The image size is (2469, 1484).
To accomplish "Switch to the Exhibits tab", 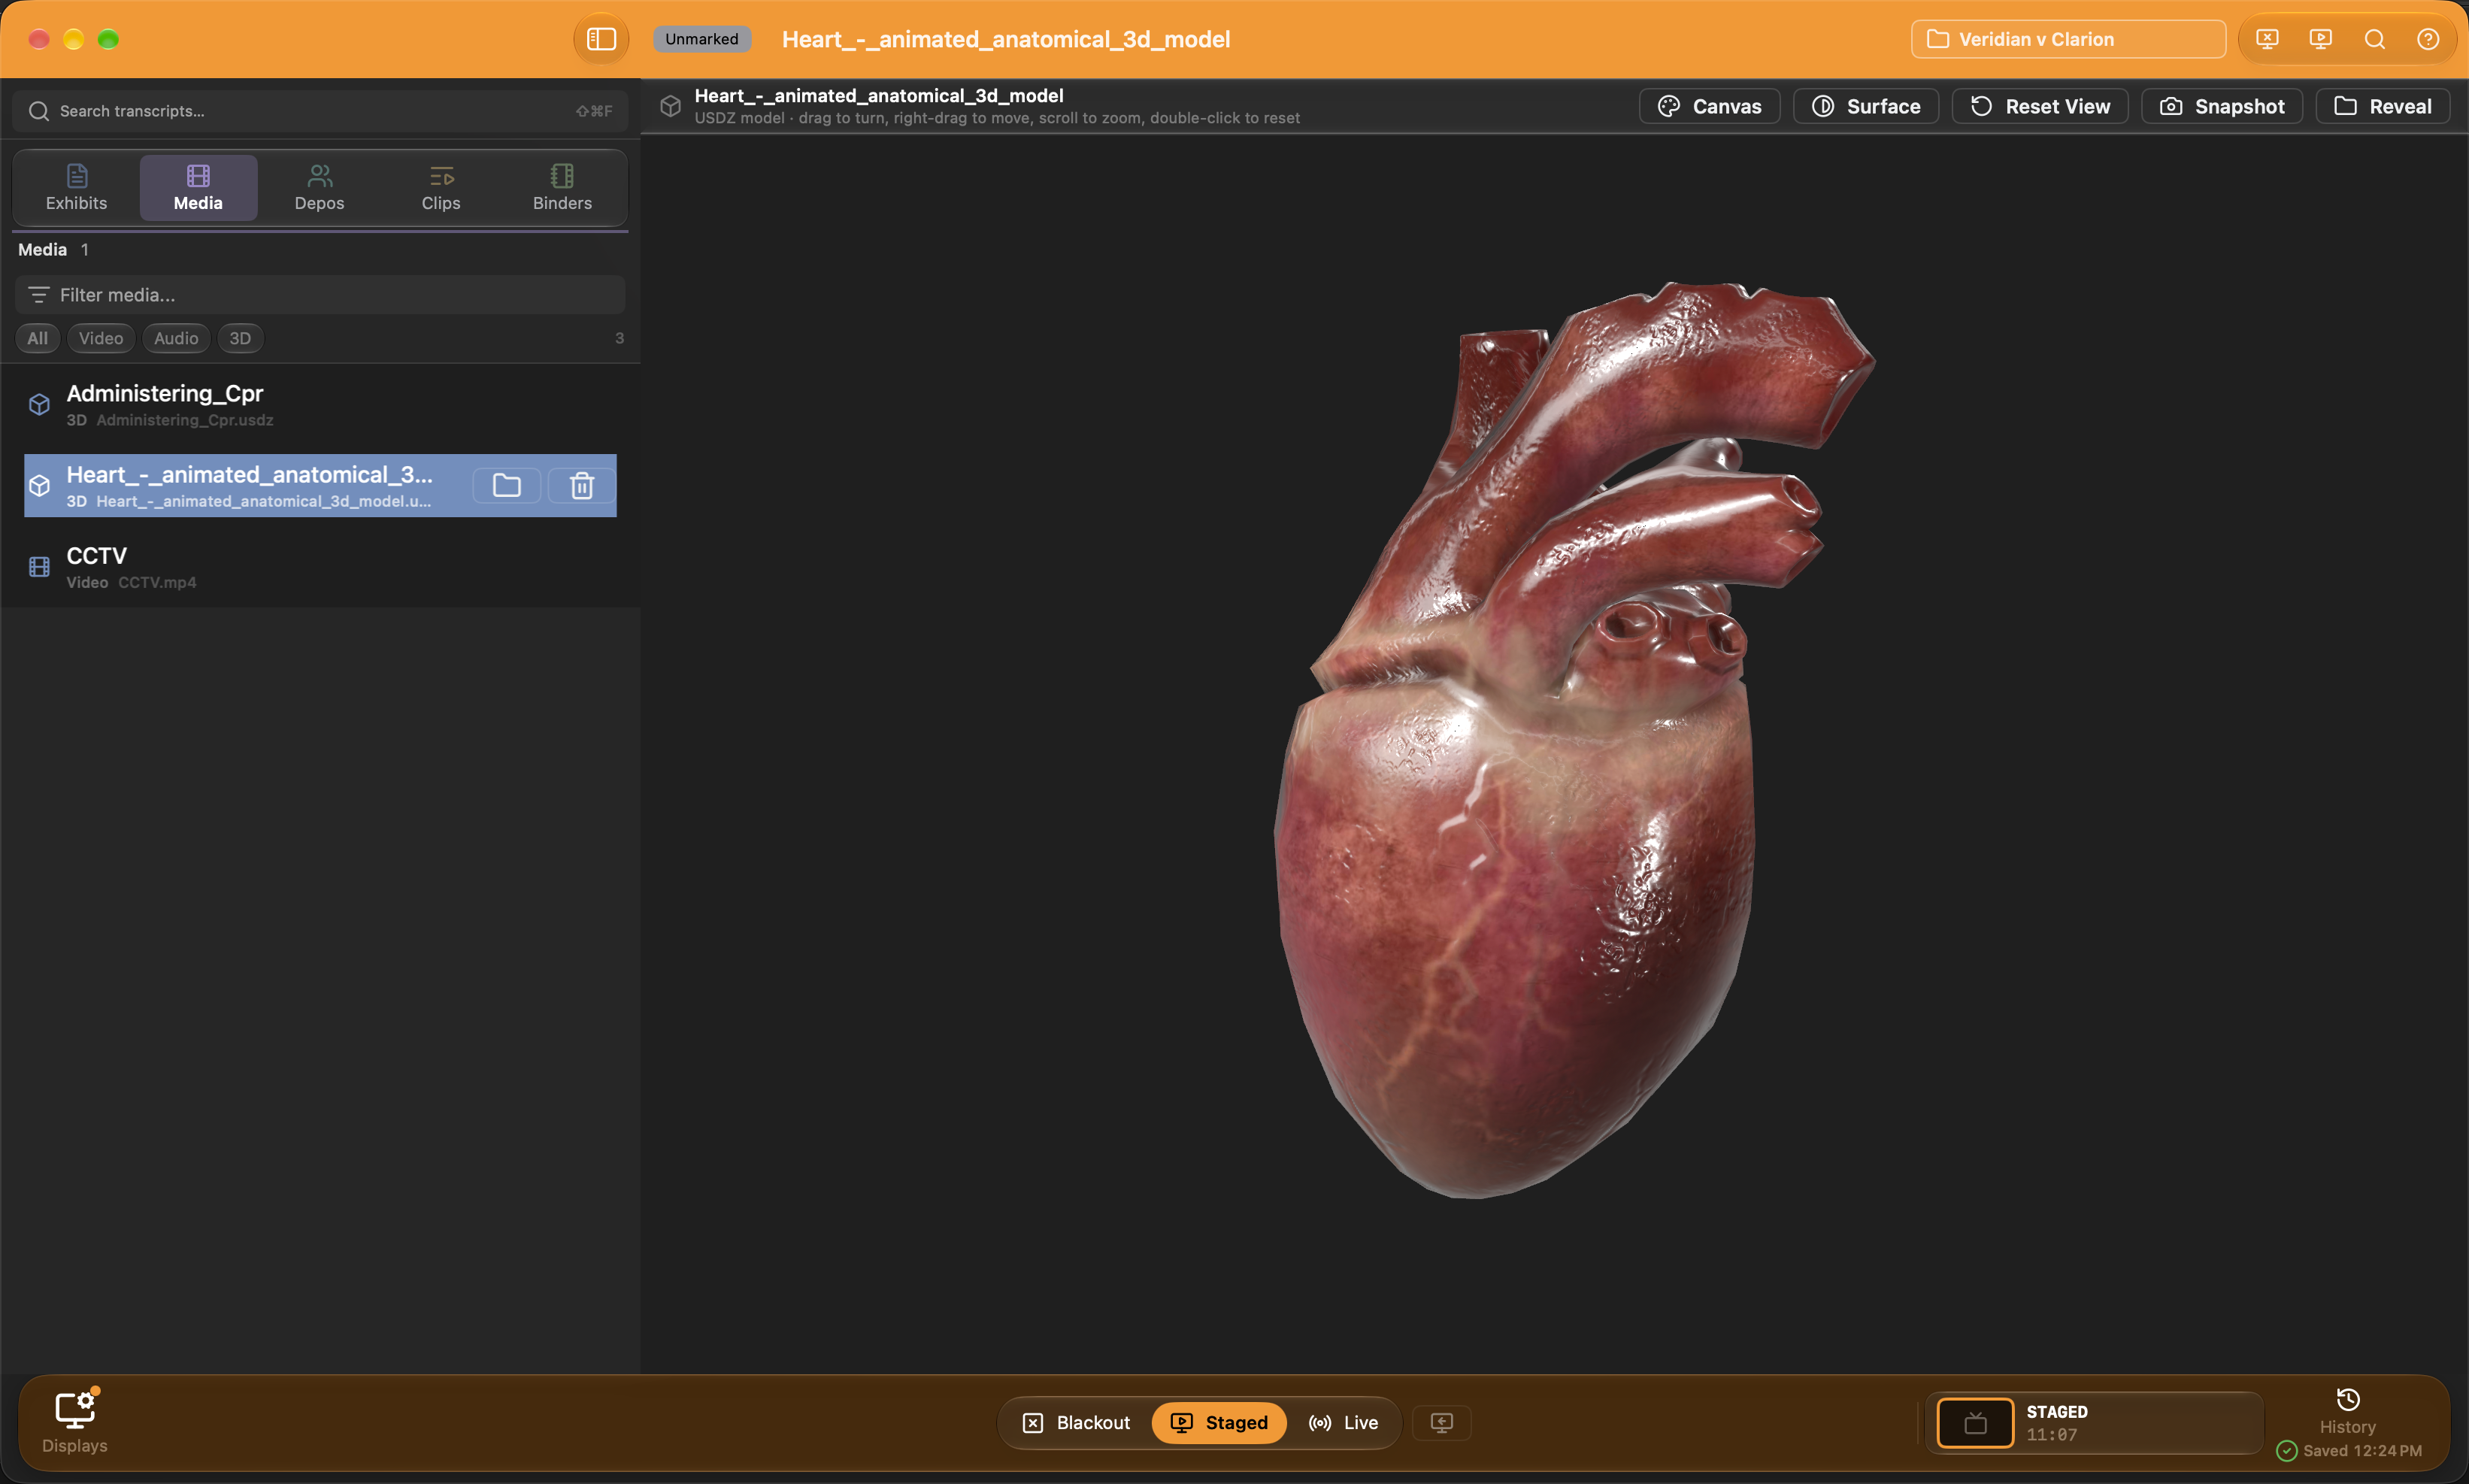I will point(76,188).
